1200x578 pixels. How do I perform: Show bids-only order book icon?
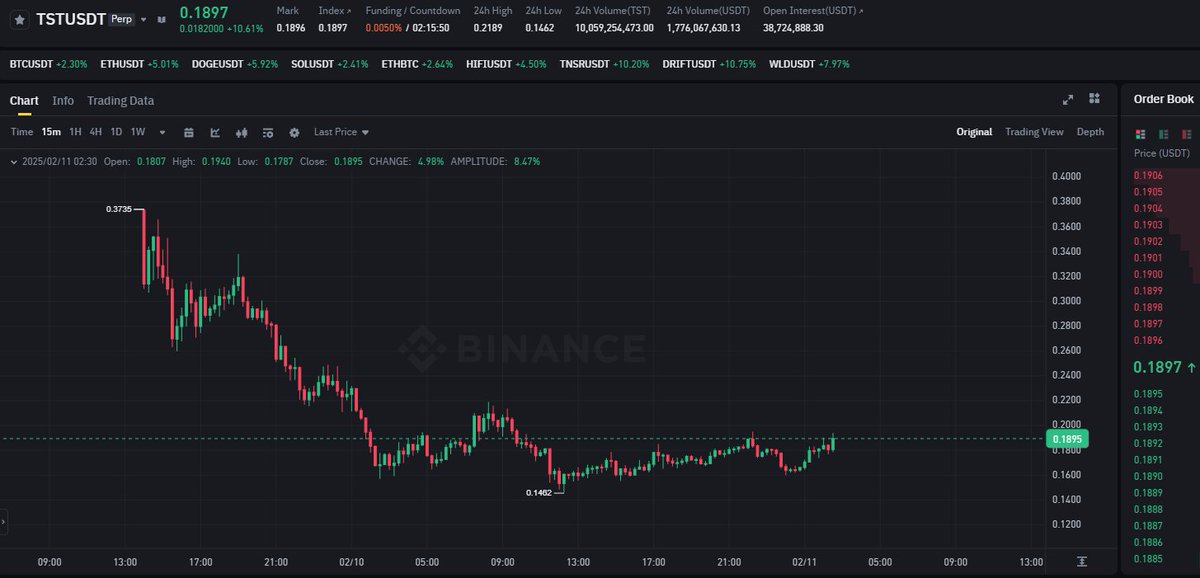(1163, 134)
